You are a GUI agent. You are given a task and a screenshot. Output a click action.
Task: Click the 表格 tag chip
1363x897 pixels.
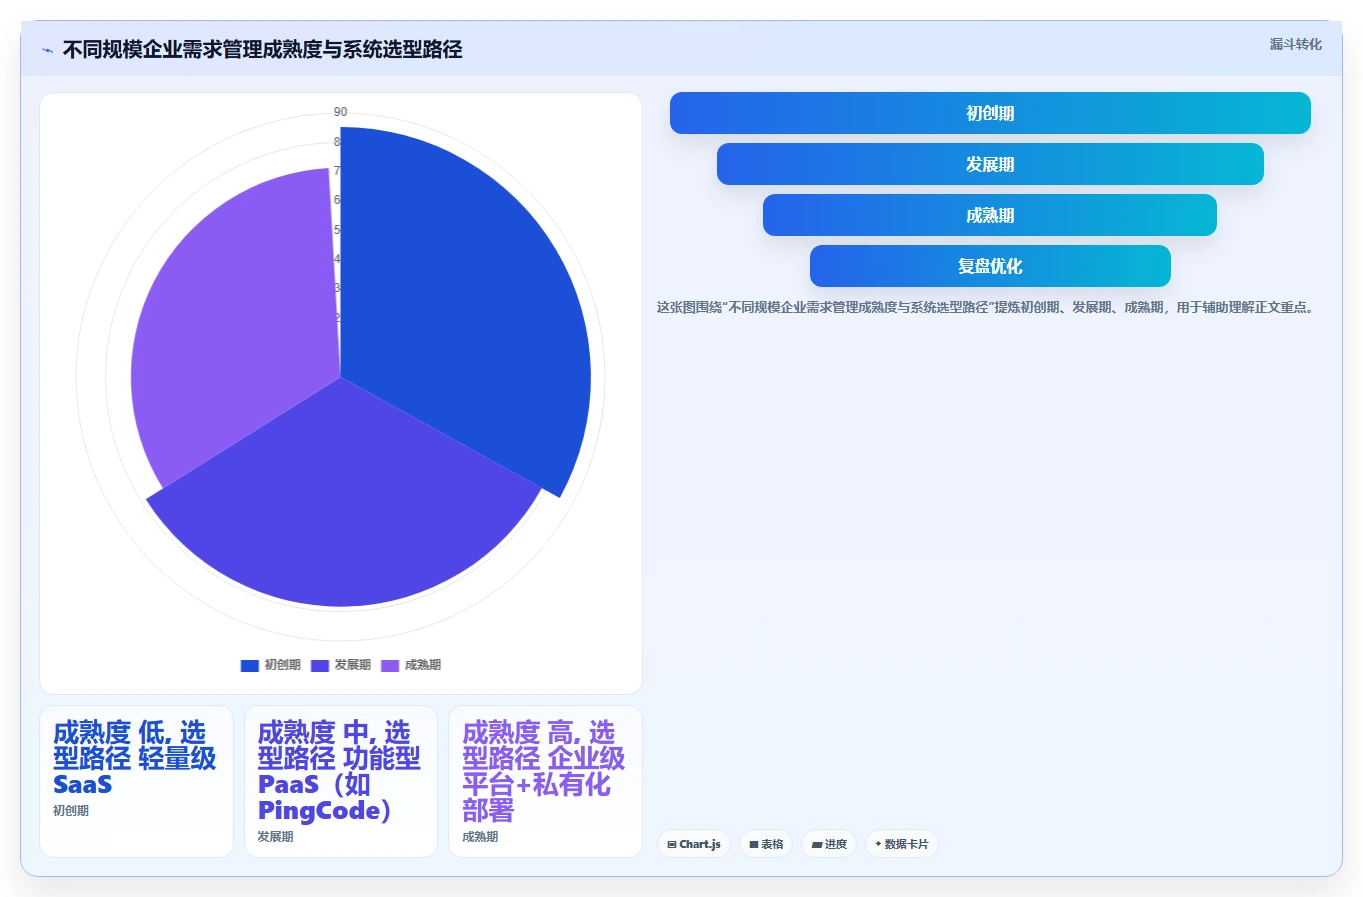click(766, 844)
